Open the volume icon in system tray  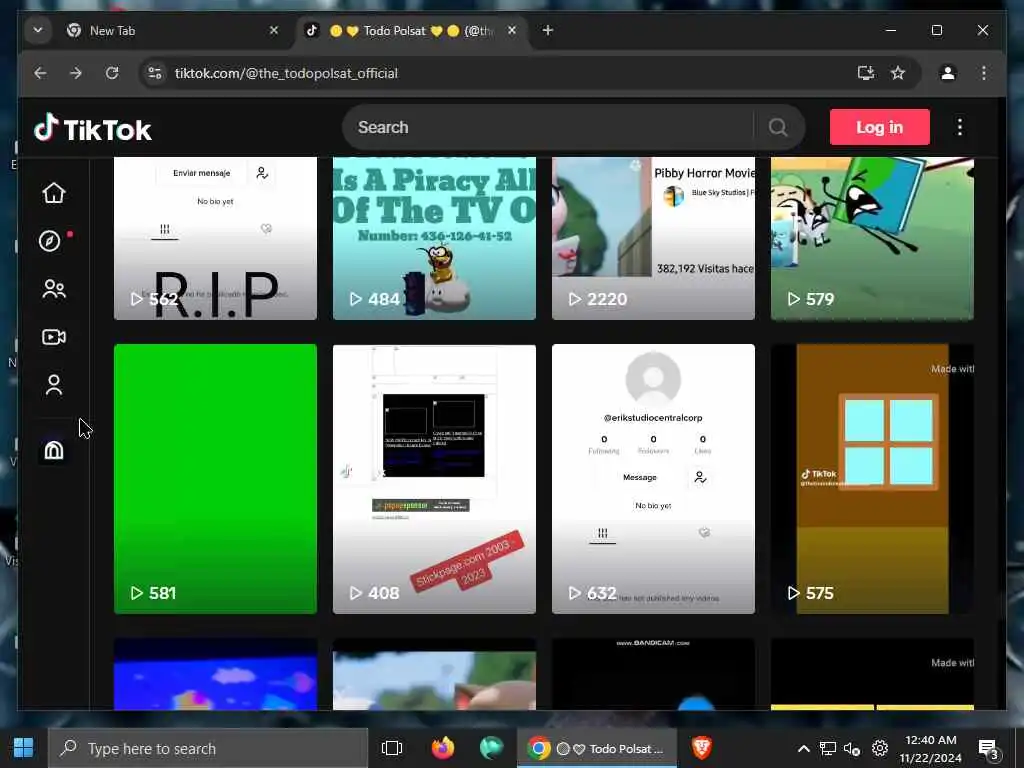click(x=852, y=748)
